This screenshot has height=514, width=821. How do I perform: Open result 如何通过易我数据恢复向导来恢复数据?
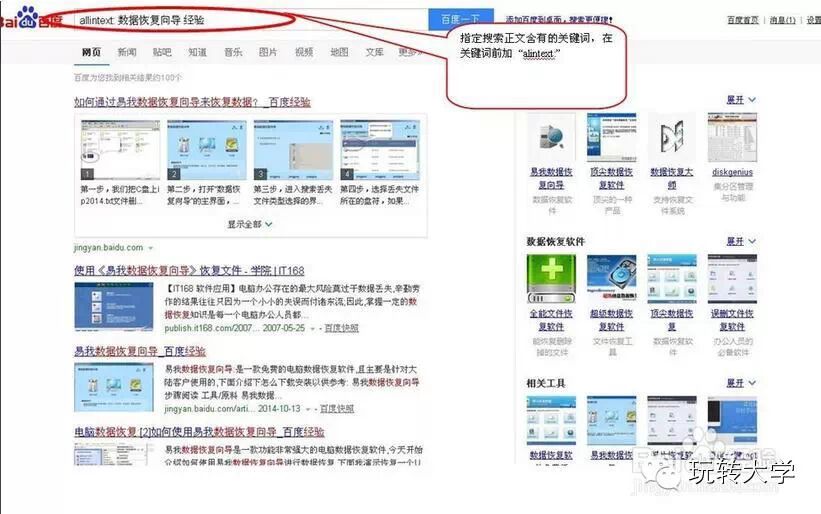click(x=192, y=102)
